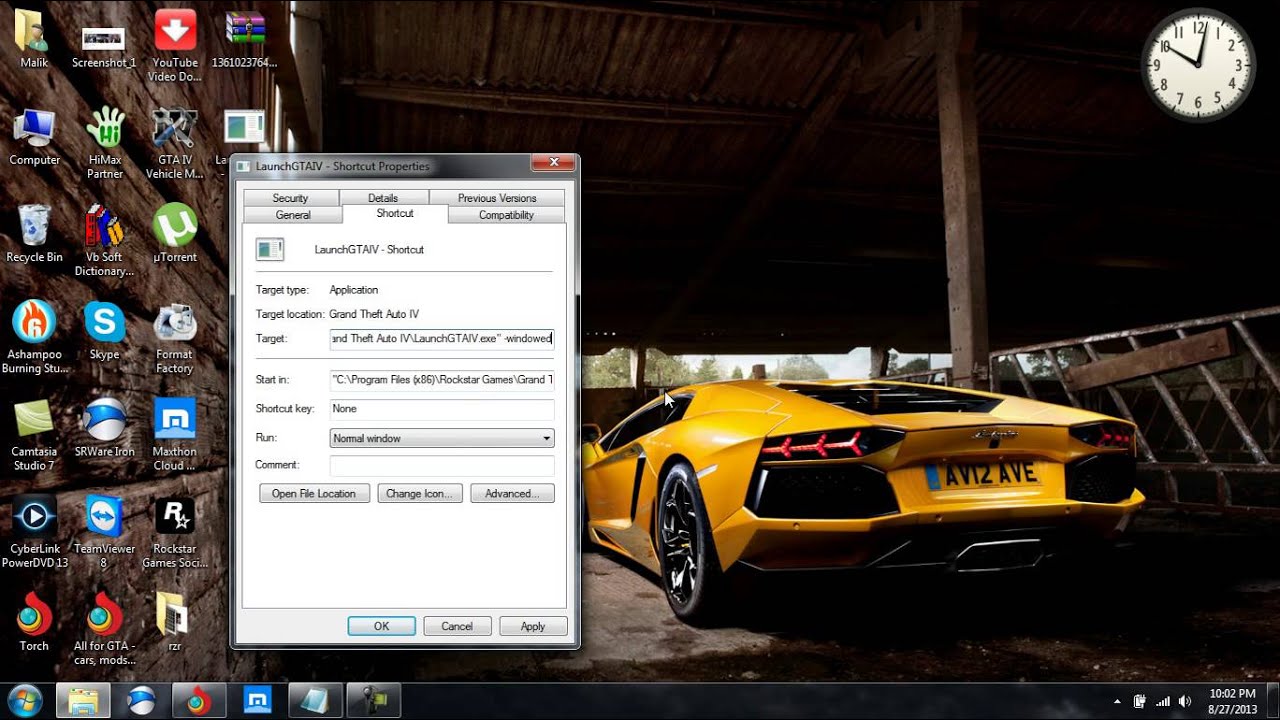Open the Previous Versions tab
The width and height of the screenshot is (1280, 720).
coord(497,198)
